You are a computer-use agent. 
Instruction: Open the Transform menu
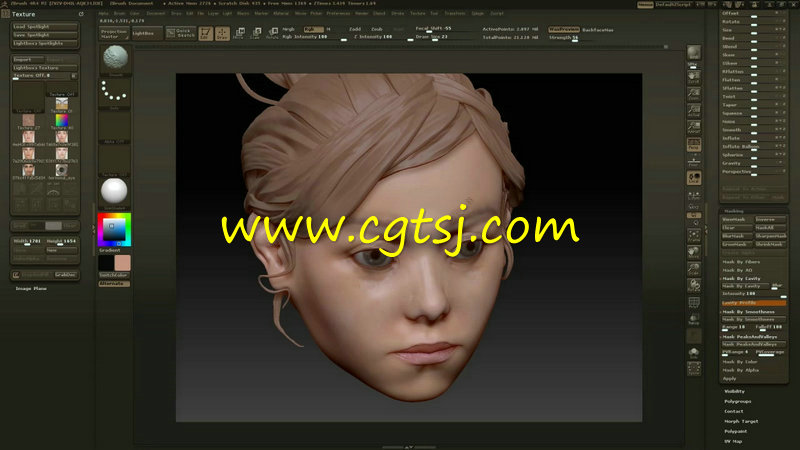[455, 14]
